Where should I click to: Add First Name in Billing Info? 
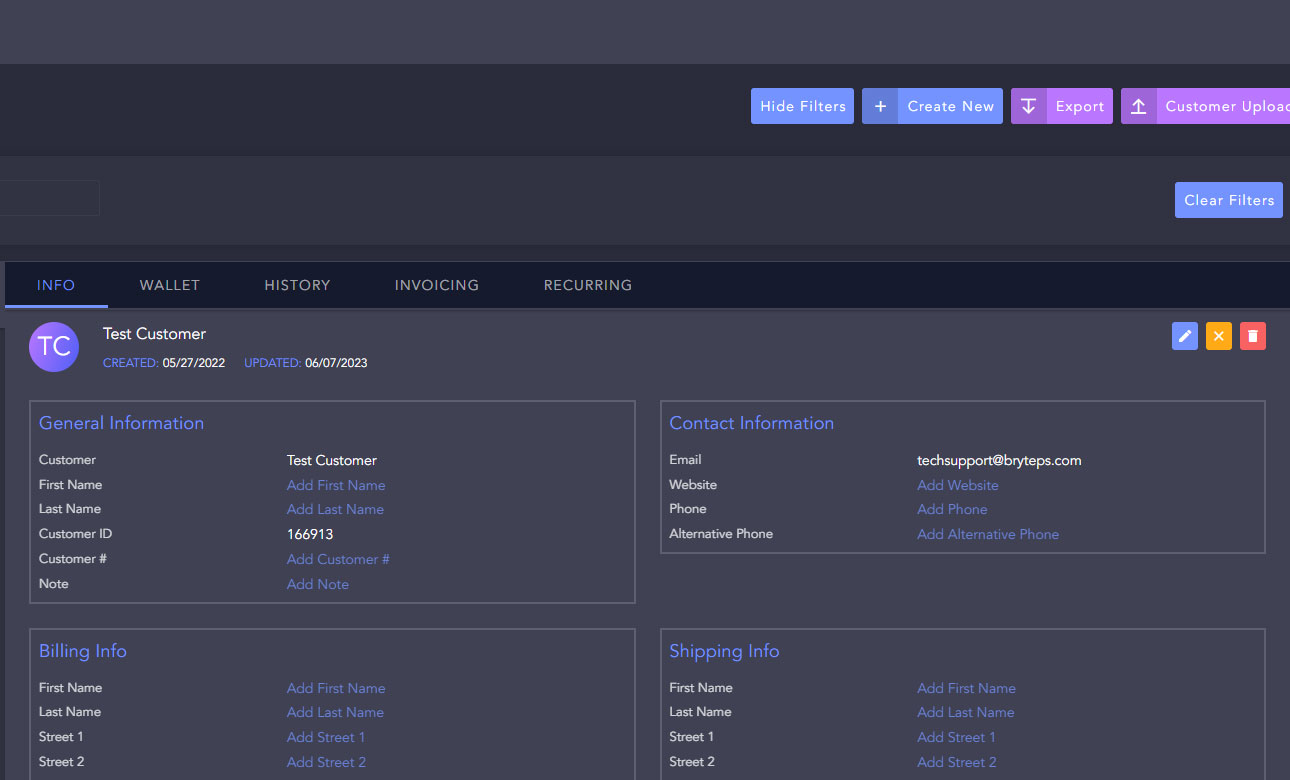coord(336,688)
